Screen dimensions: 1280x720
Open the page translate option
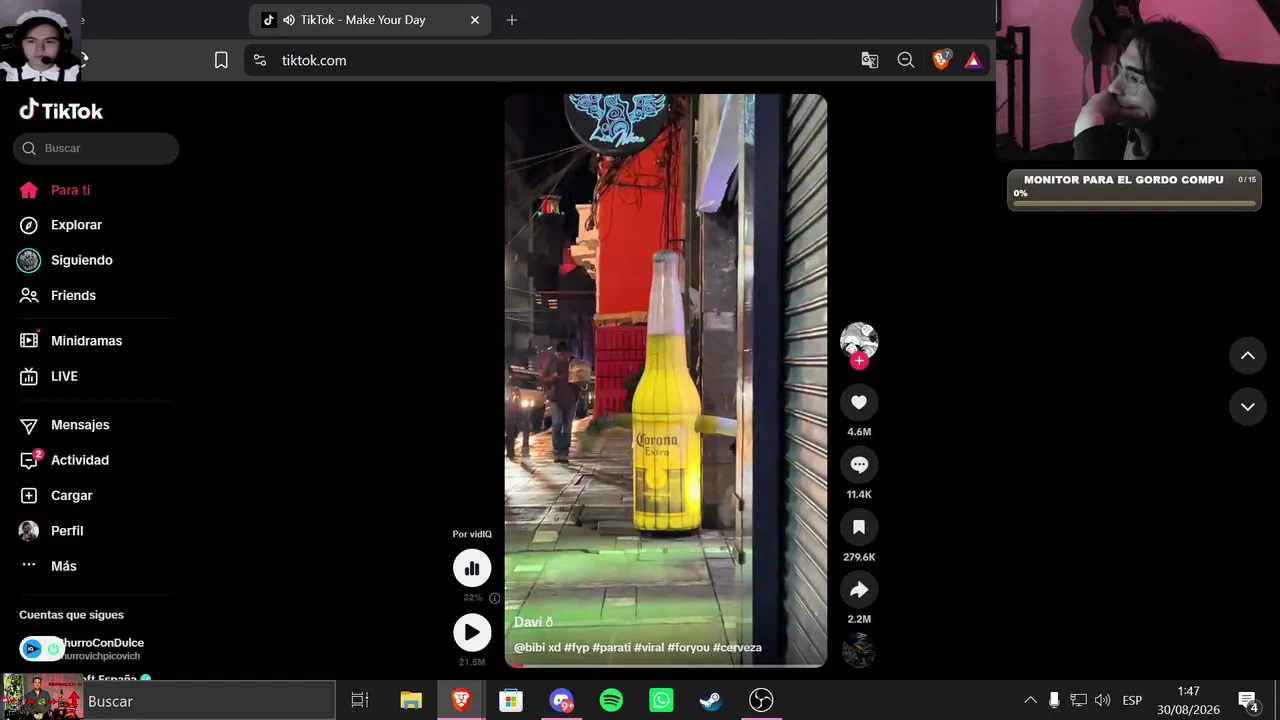870,60
